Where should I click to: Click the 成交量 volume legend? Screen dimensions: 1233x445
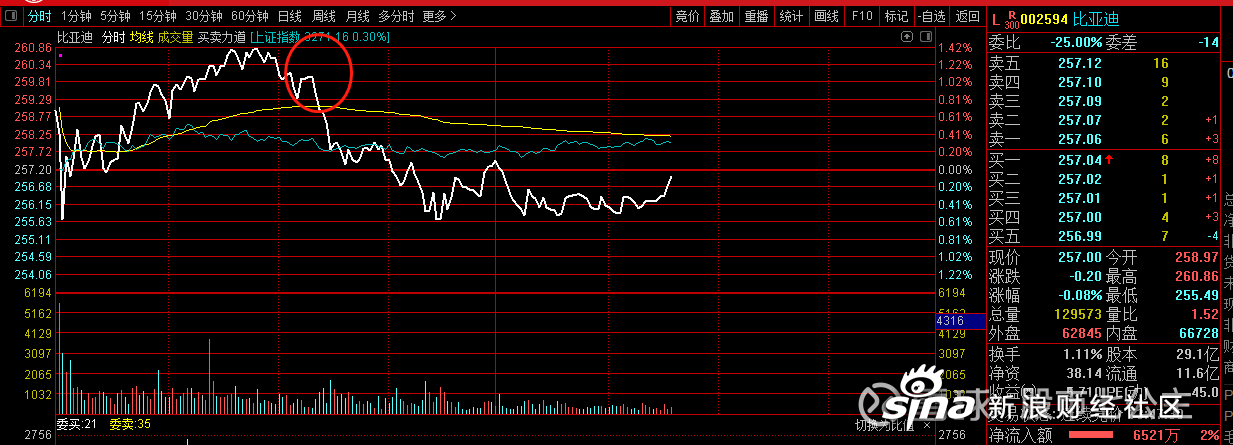click(175, 37)
